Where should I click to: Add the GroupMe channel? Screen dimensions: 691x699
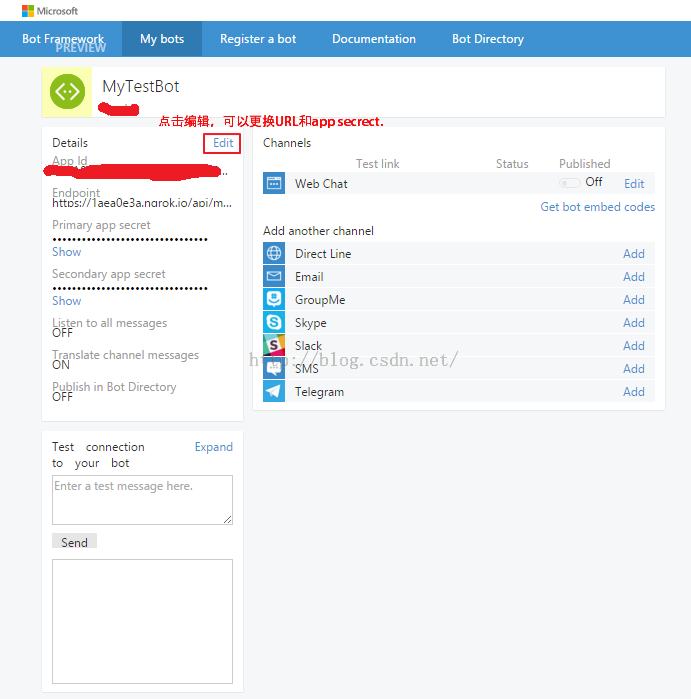[633, 300]
